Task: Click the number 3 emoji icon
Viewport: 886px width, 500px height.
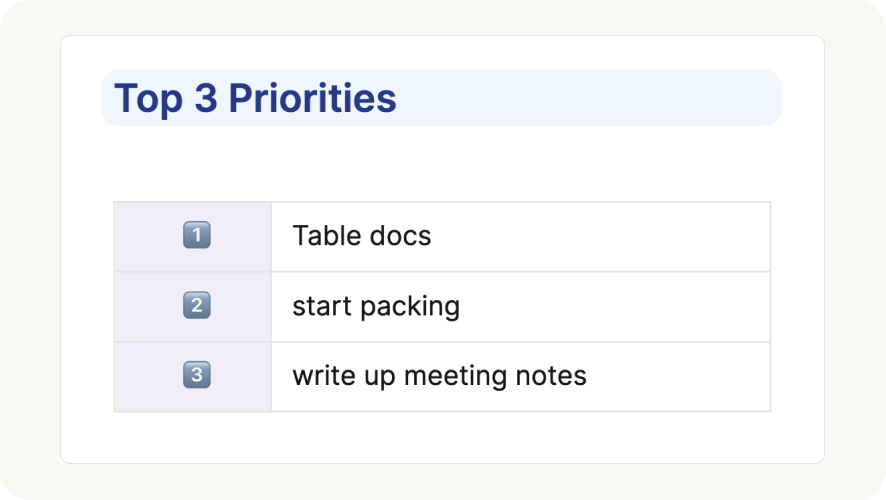Action: click(x=197, y=376)
